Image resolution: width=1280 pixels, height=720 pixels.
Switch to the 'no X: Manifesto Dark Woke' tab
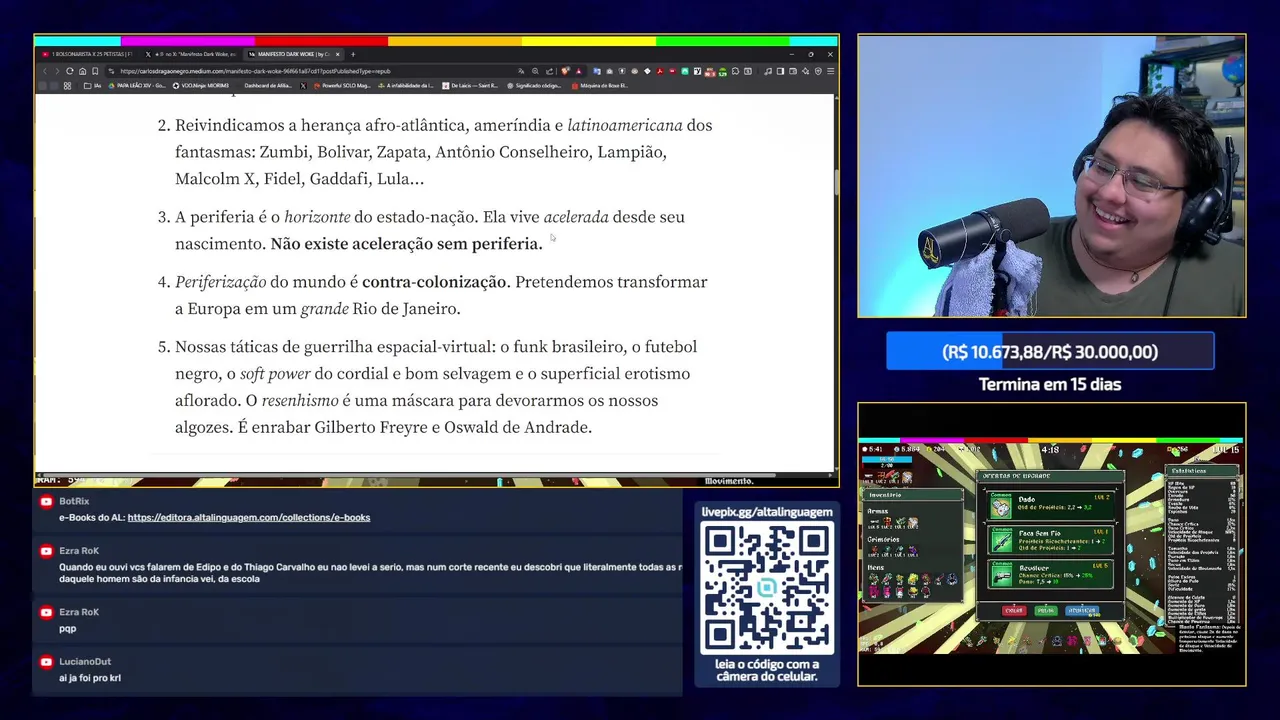tap(190, 54)
